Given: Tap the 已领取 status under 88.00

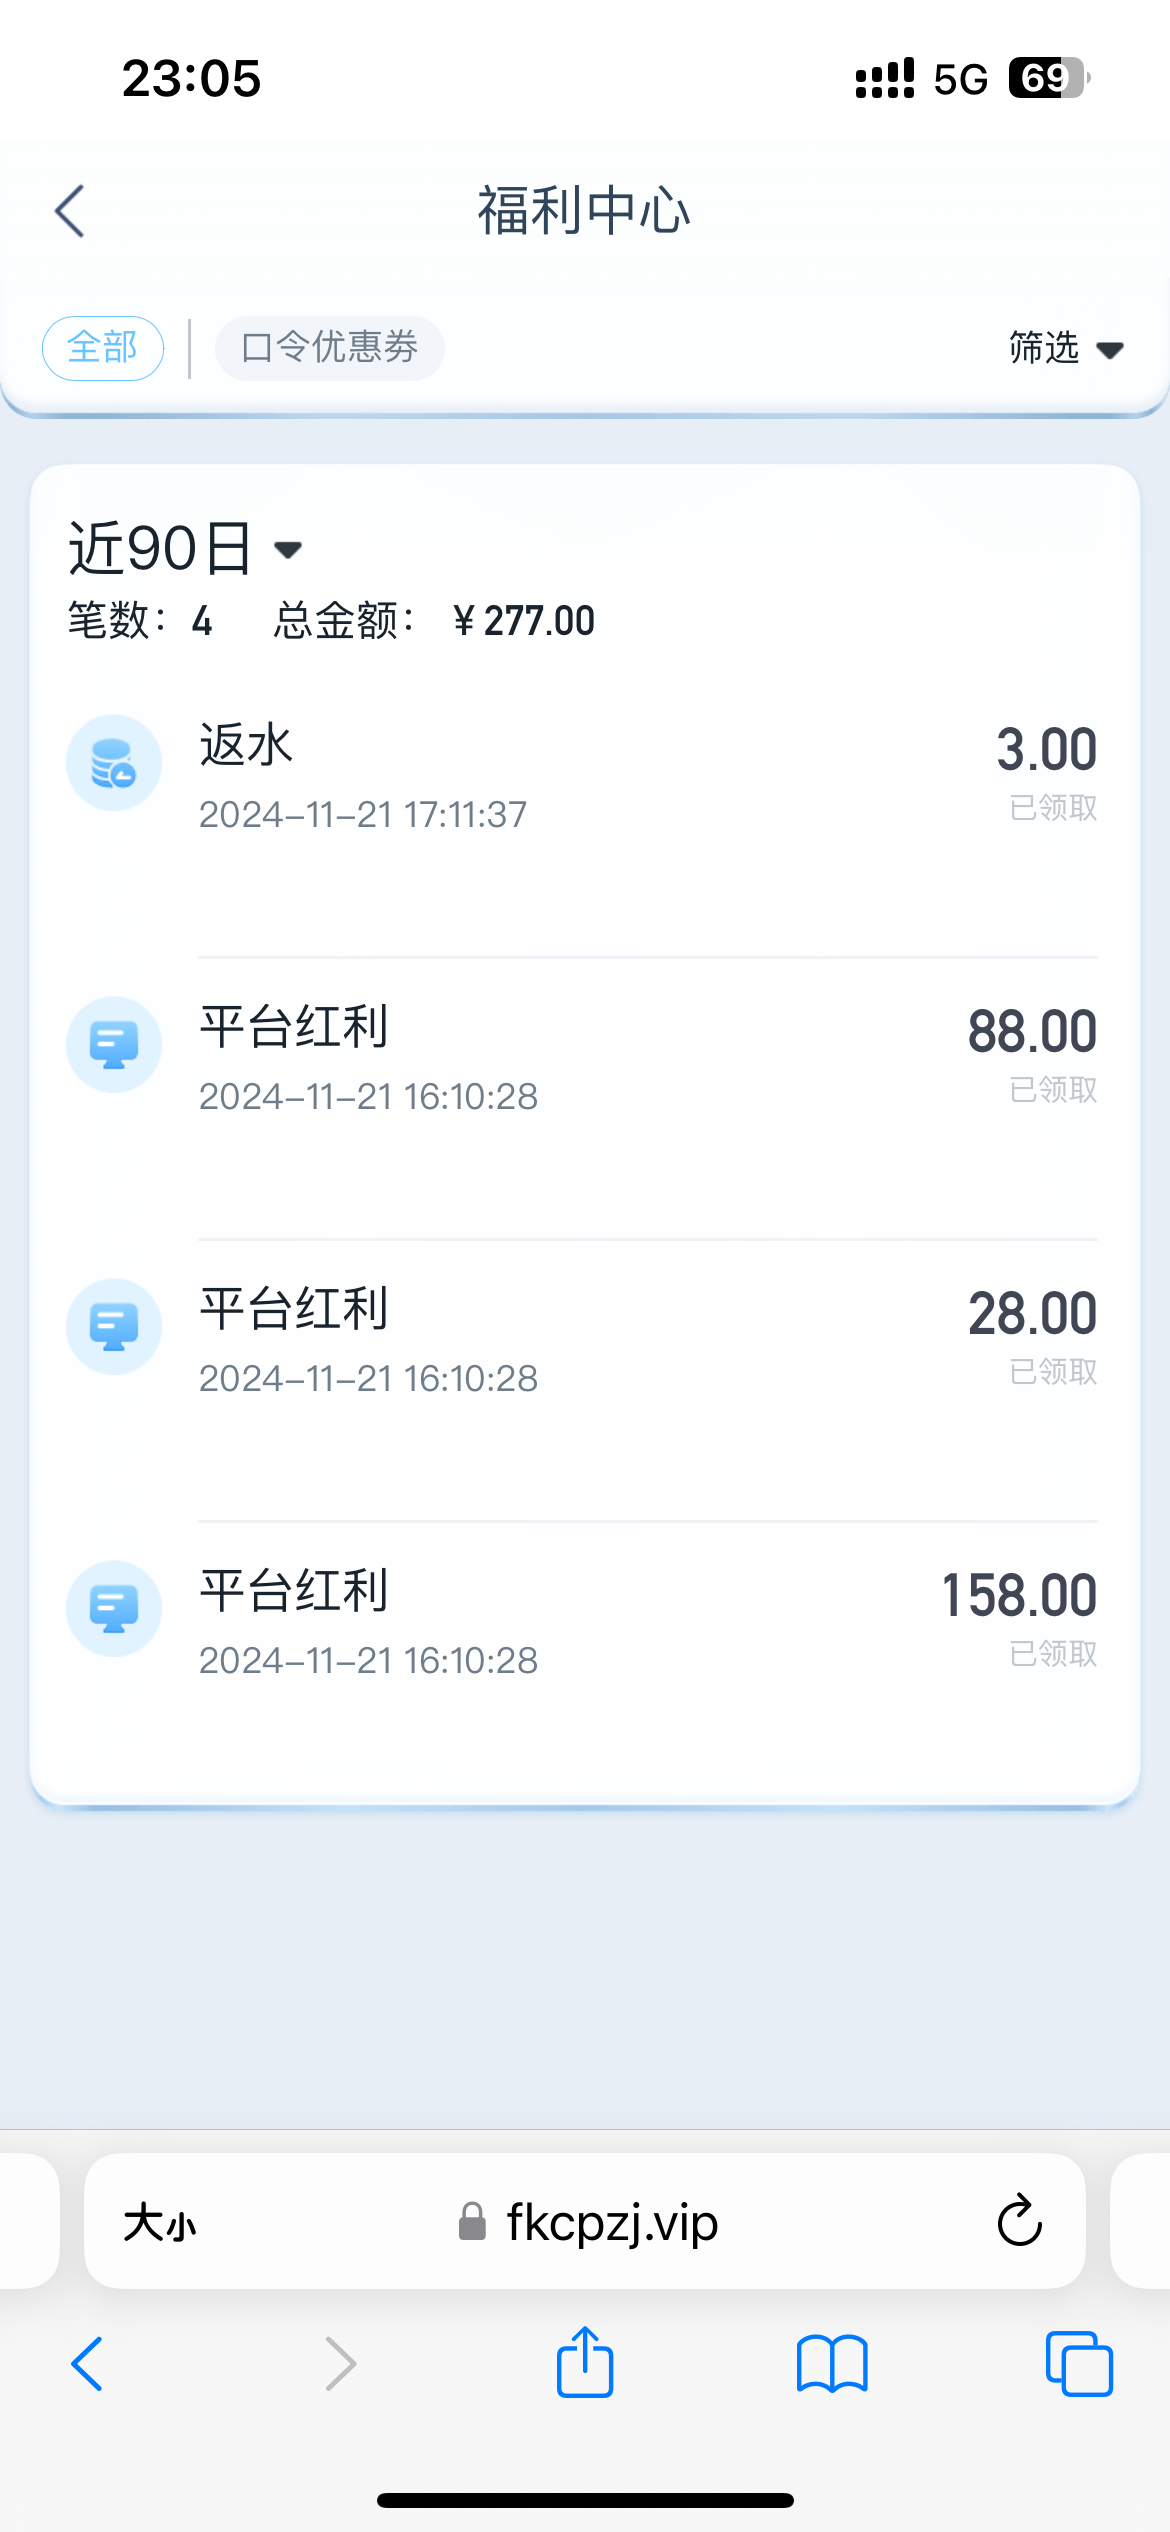Looking at the screenshot, I should pos(1053,1090).
